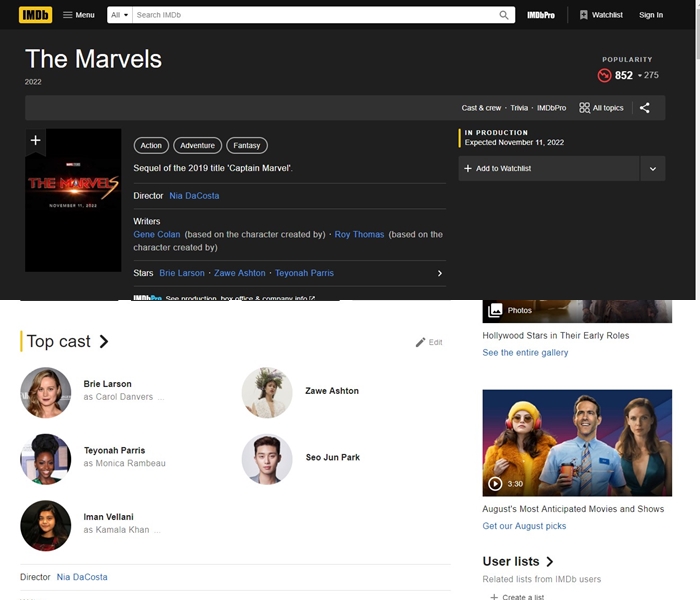The width and height of the screenshot is (700, 600).
Task: Open the All search category dropdown
Action: click(x=120, y=15)
